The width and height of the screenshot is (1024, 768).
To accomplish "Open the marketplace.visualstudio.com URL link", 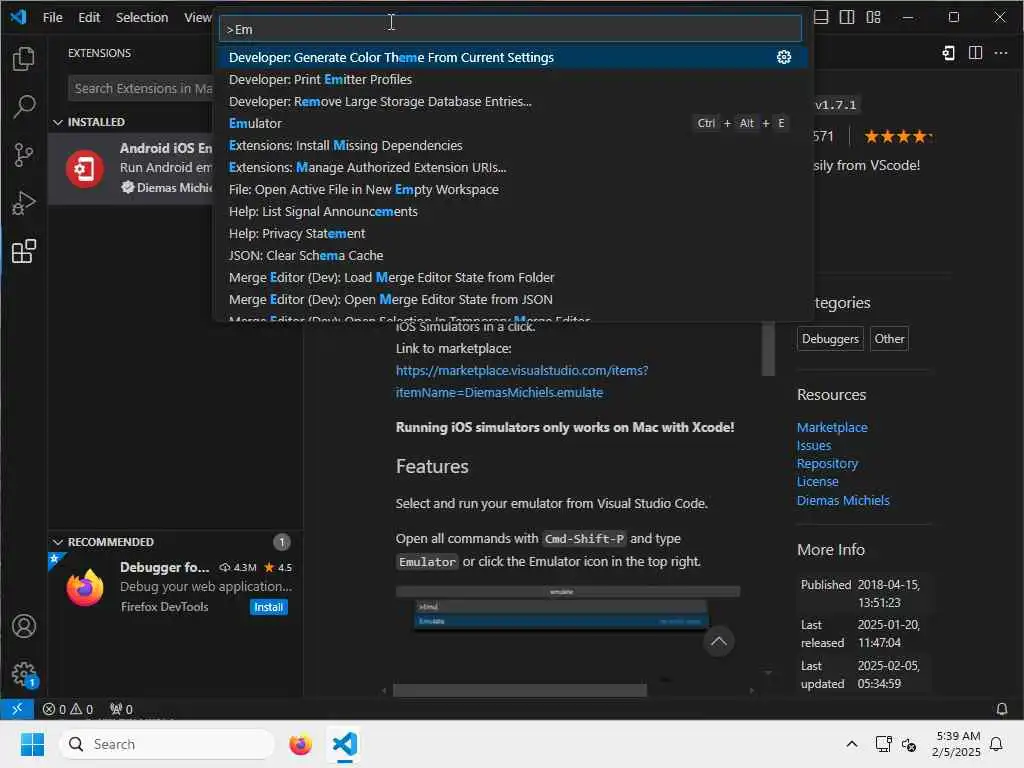I will click(x=522, y=381).
